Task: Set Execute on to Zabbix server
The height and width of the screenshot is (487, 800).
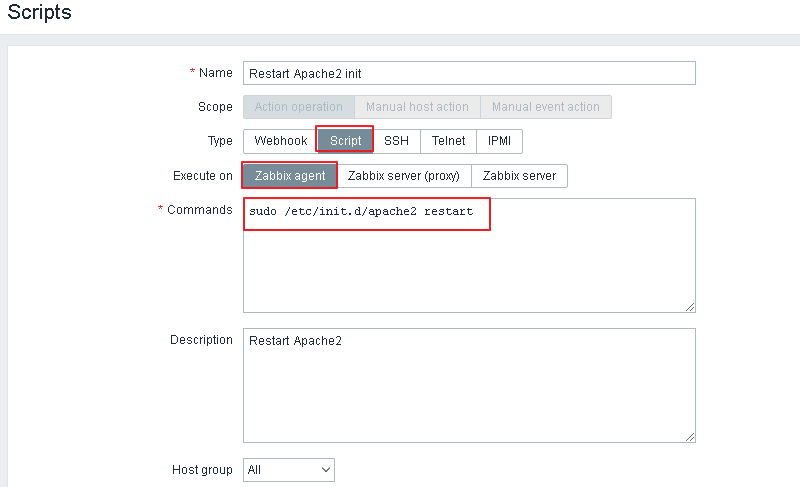Action: (x=519, y=176)
